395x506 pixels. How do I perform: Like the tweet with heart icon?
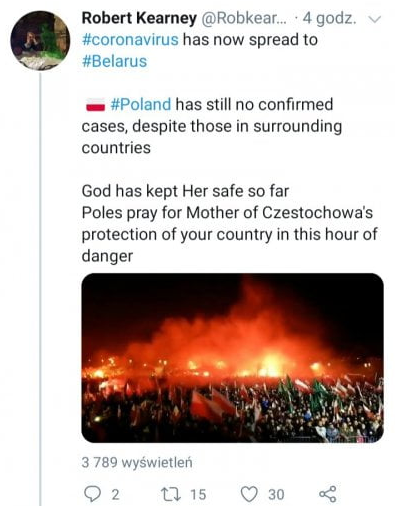tap(249, 494)
